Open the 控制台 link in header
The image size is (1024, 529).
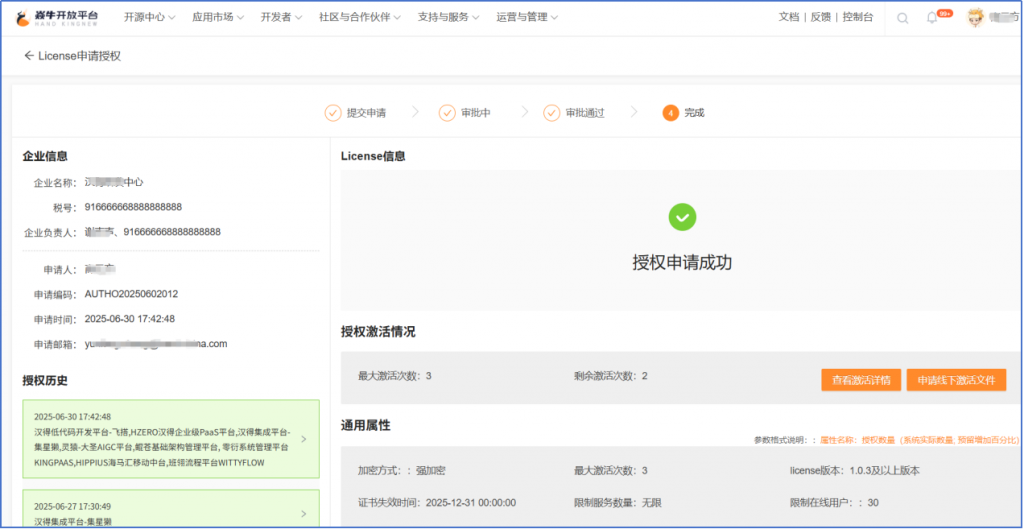[x=857, y=17]
